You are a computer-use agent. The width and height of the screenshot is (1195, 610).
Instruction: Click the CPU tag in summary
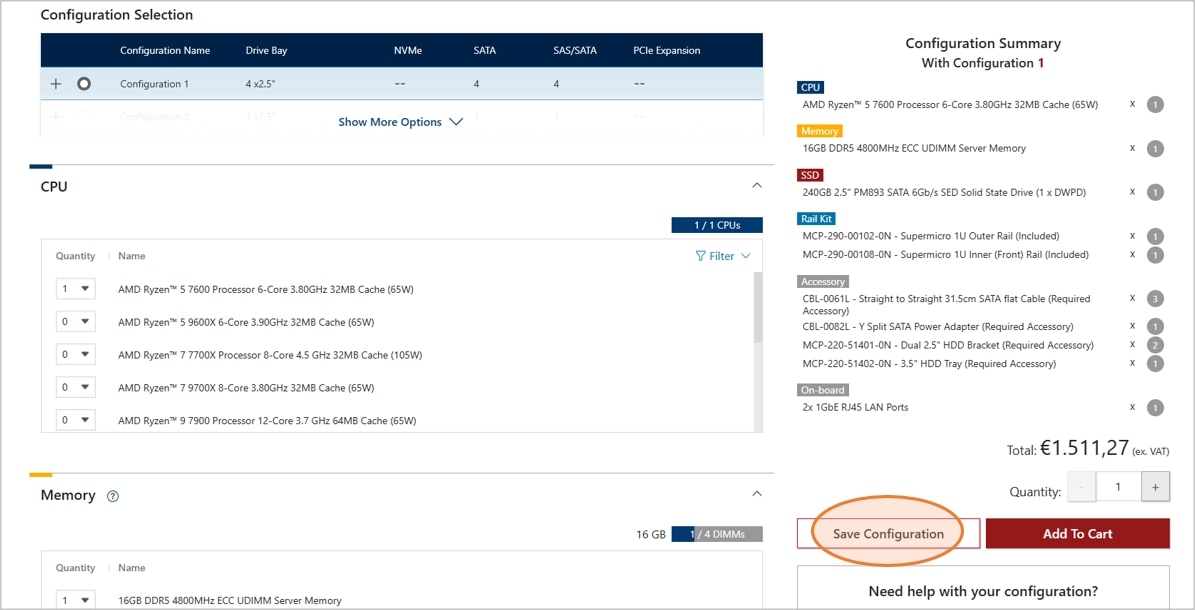pos(810,88)
